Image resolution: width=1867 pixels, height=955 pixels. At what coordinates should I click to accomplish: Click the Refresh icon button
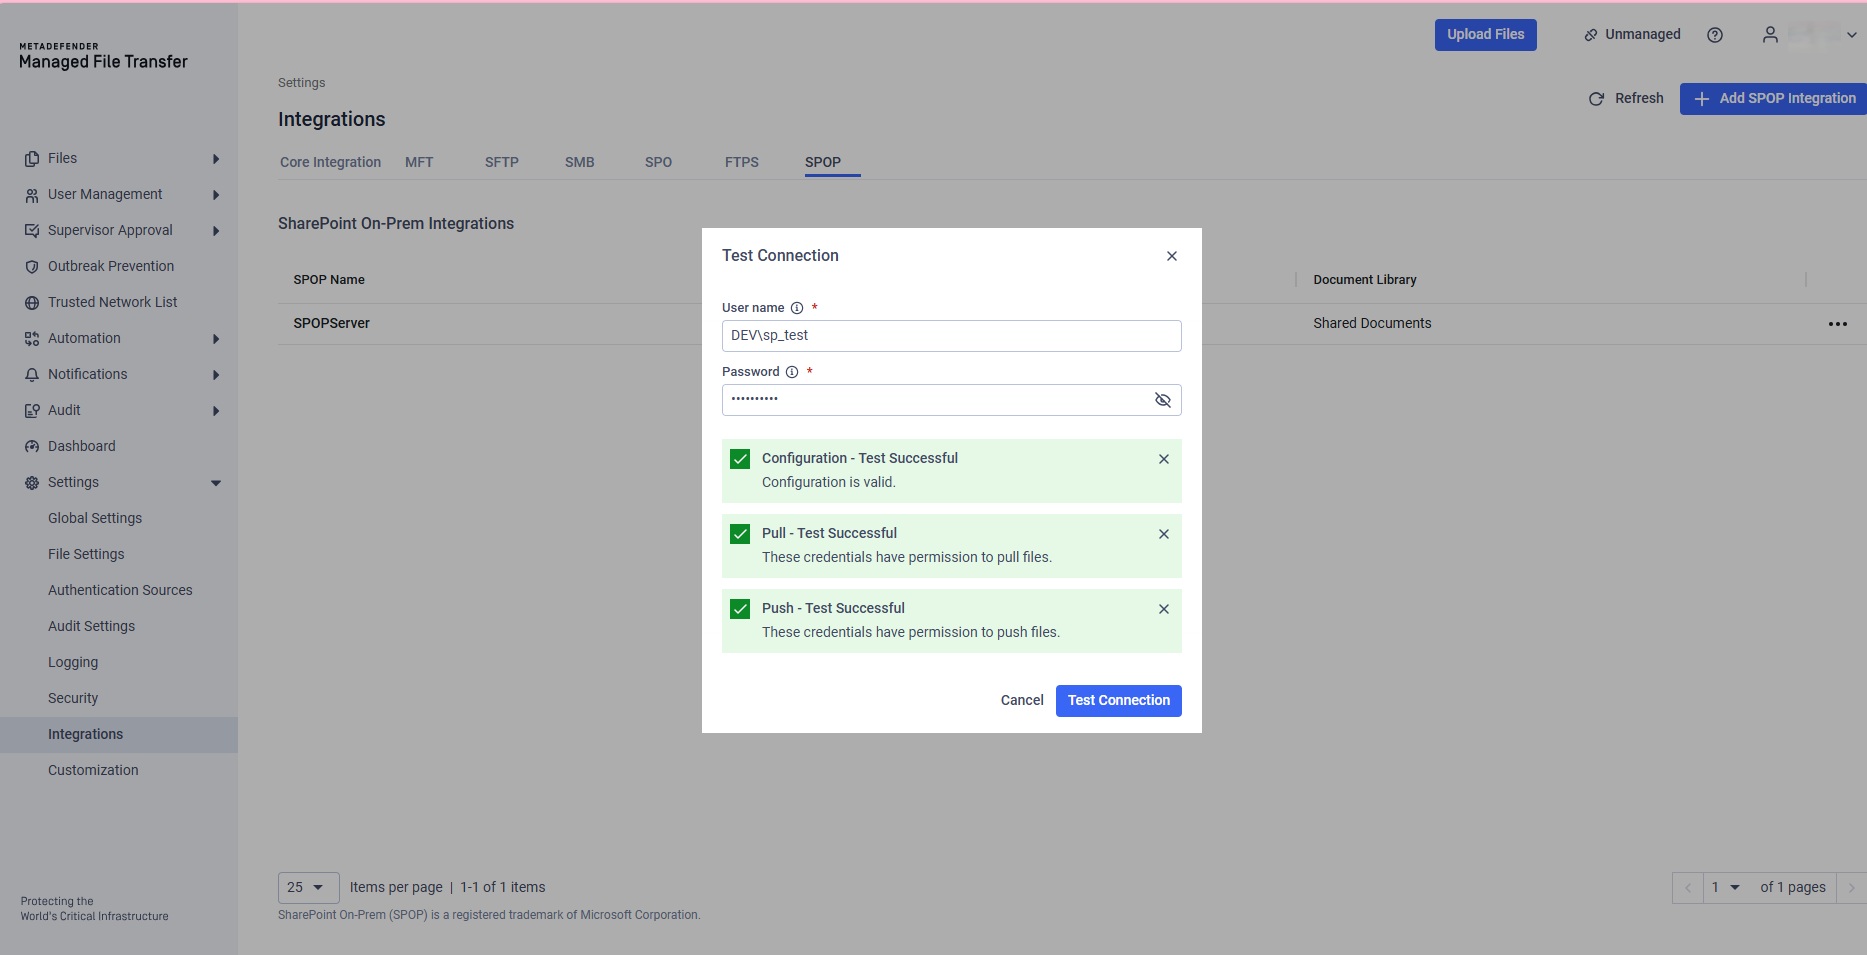coord(1597,99)
